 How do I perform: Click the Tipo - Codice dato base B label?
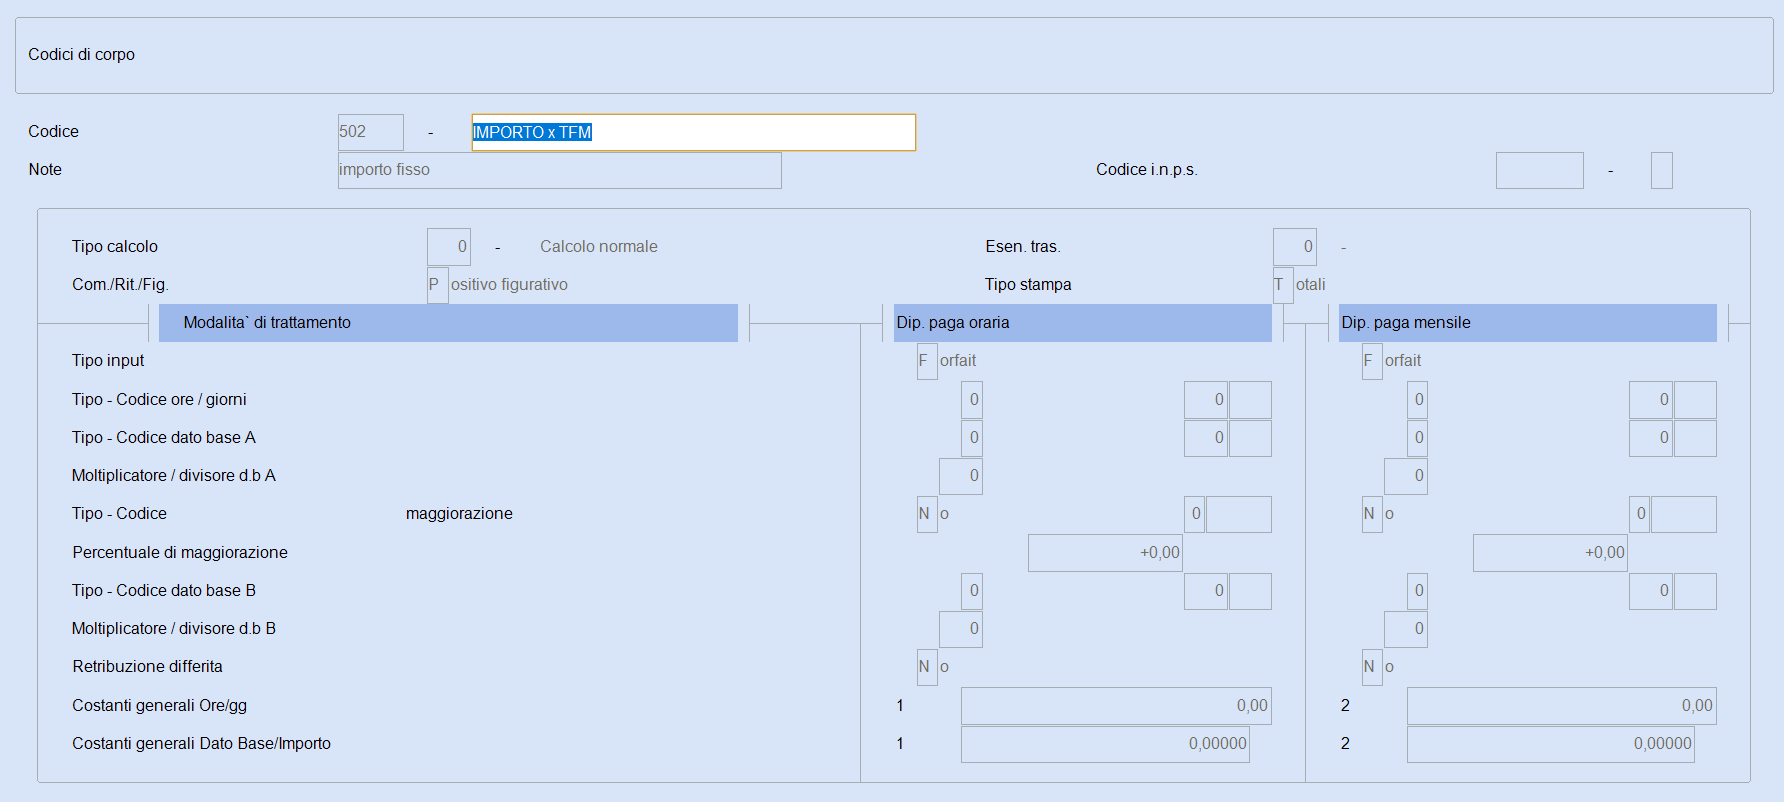(x=164, y=591)
